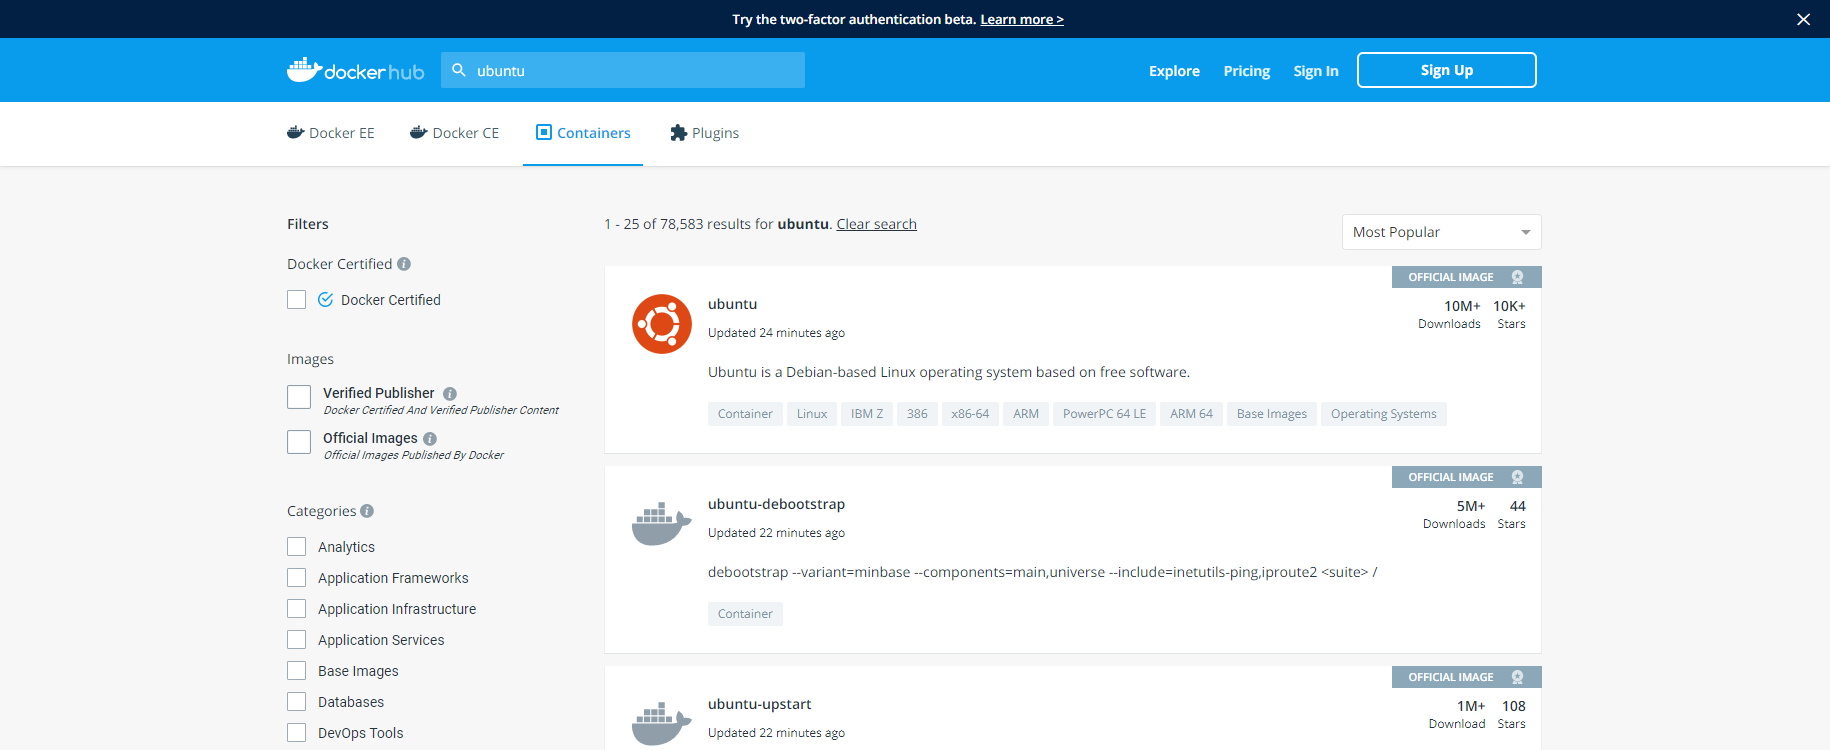
Task: Open the Explore menu item
Action: [1174, 70]
